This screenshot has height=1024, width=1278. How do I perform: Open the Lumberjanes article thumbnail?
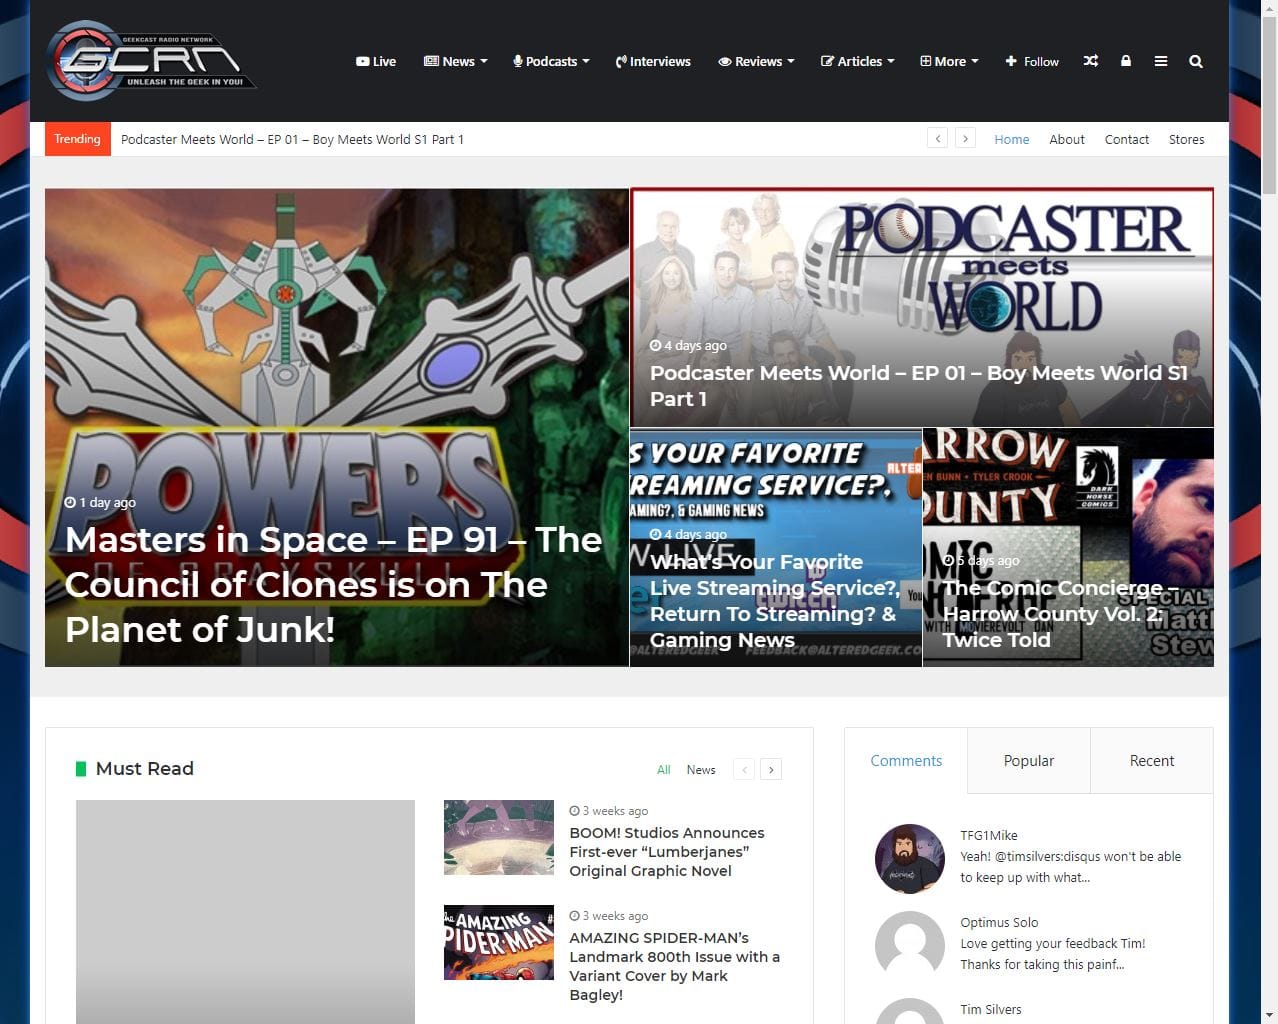499,837
